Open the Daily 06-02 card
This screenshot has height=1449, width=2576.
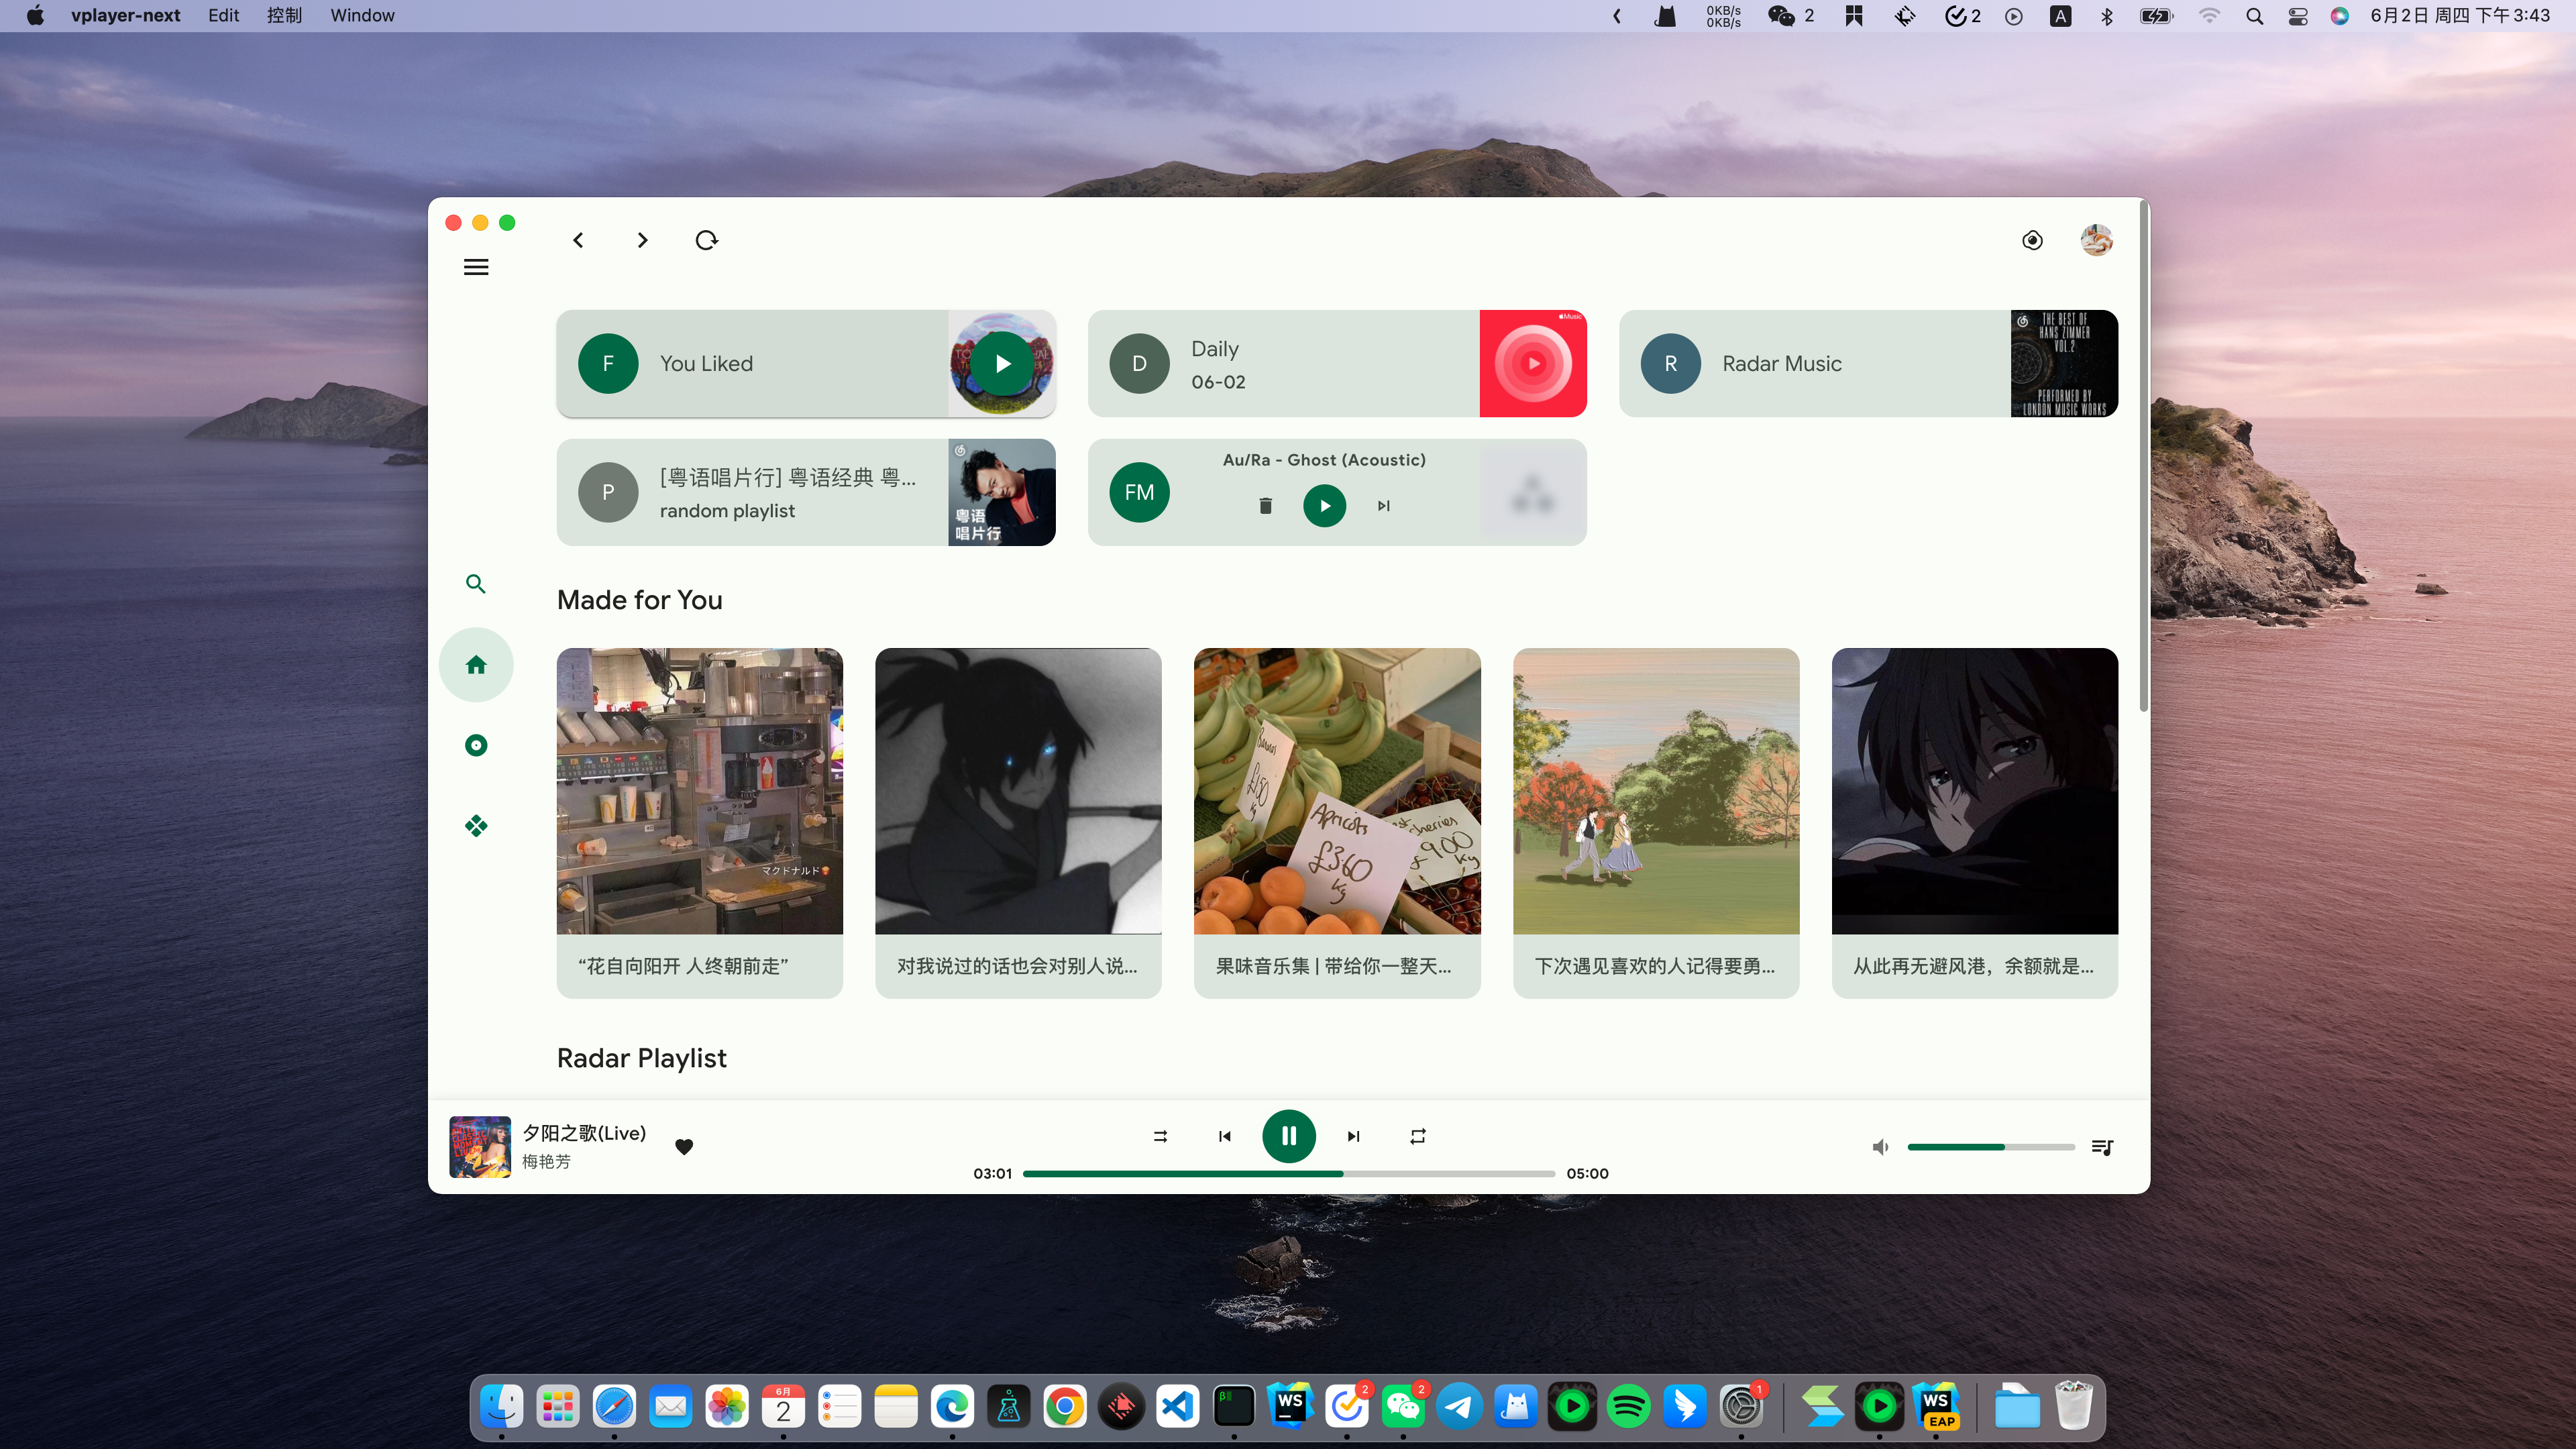coord(1337,364)
